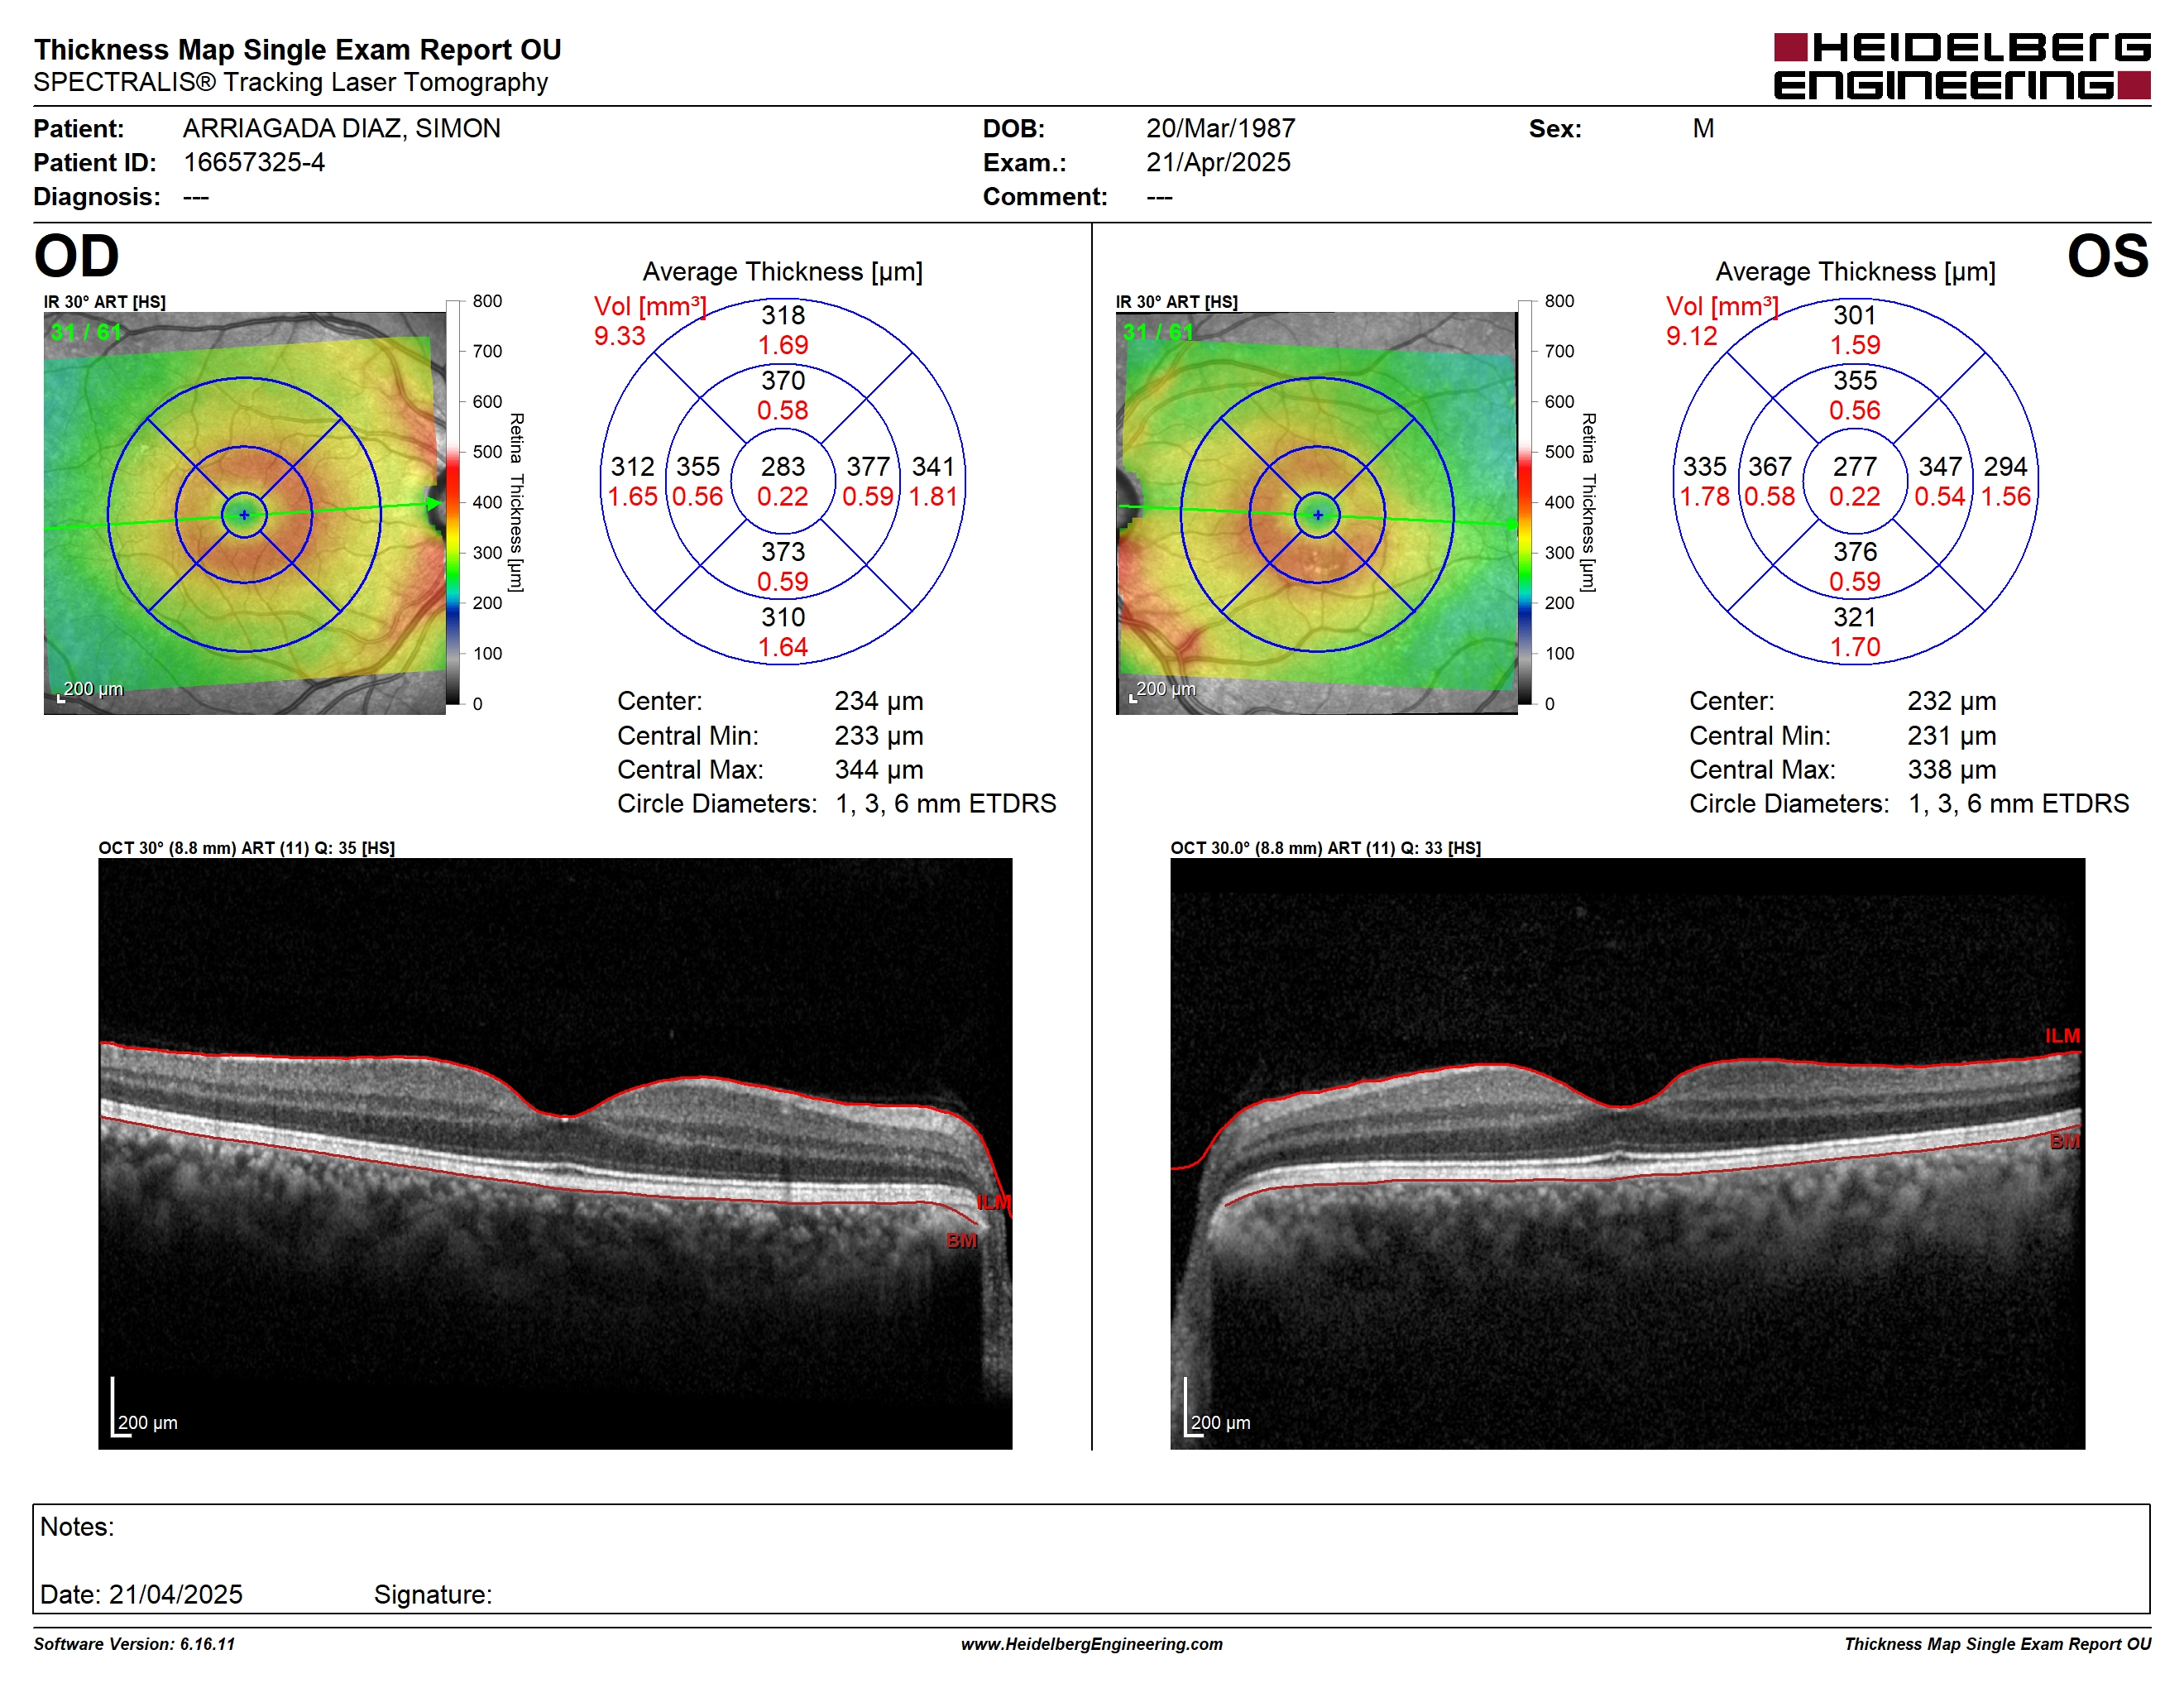
Task: Click the Software Version 6.16.11 text
Action: coord(134,1644)
